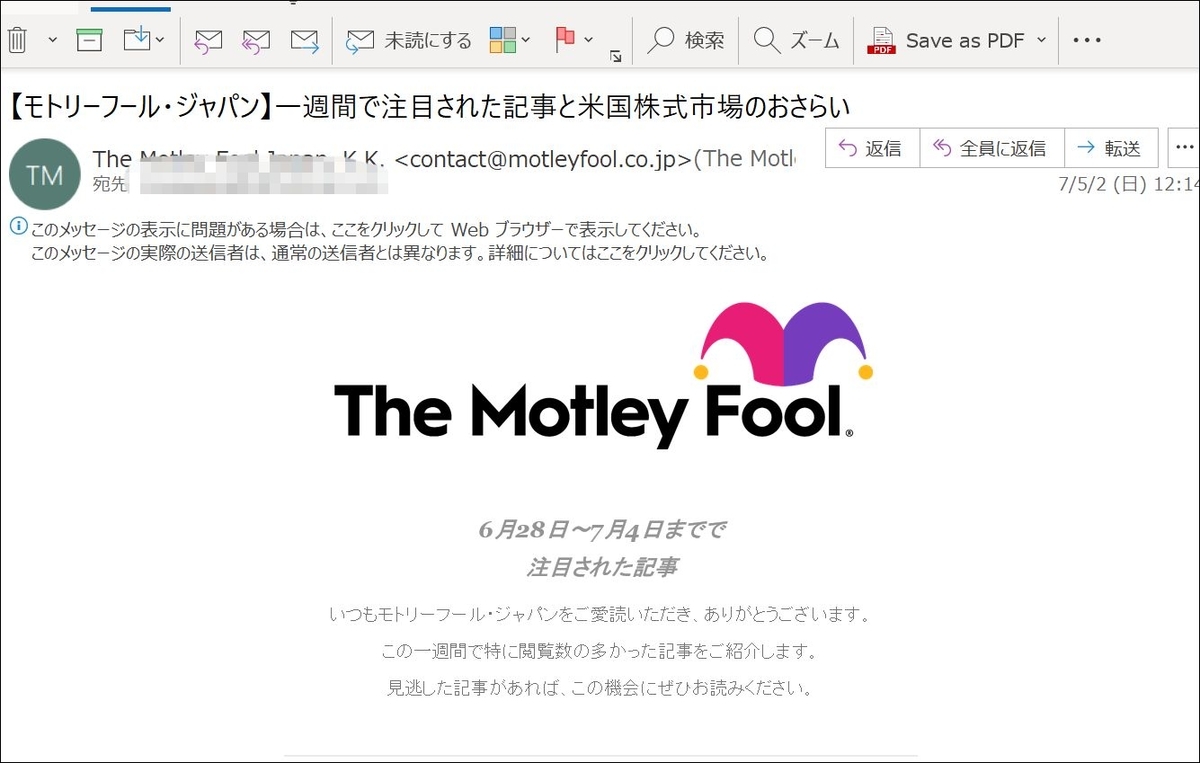Click the 全員に返信 reply all button

pos(992,148)
